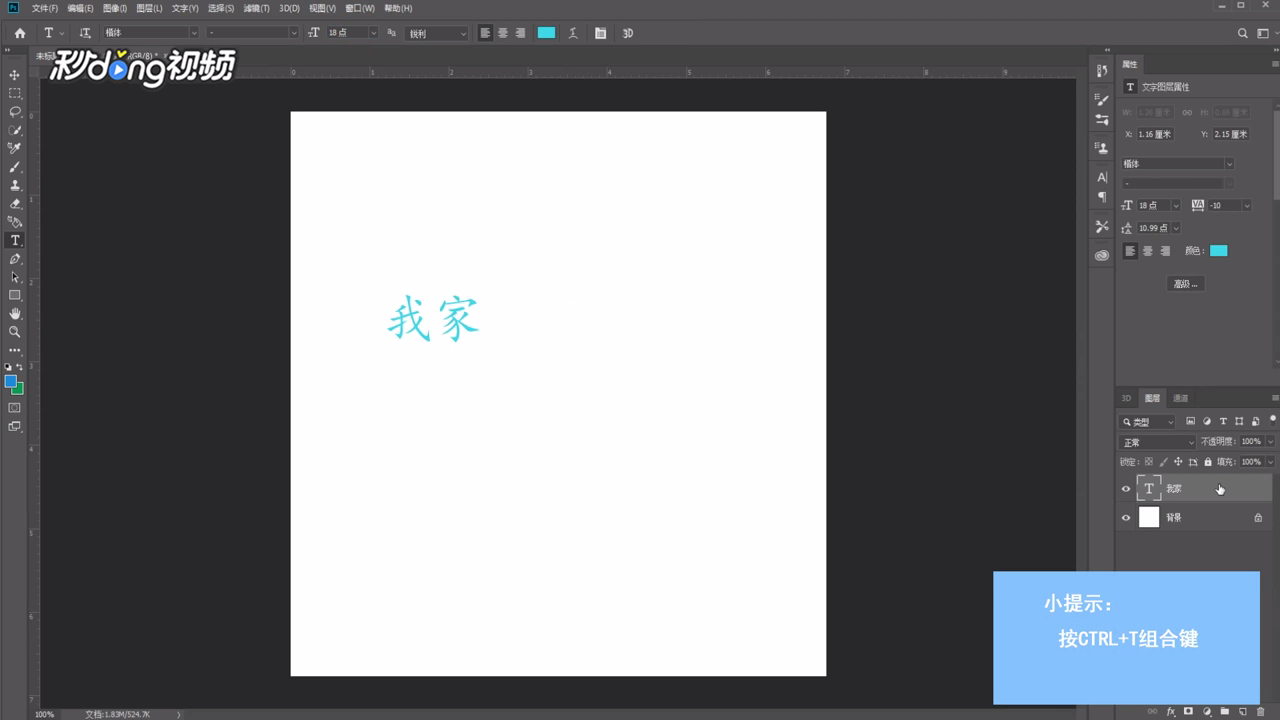This screenshot has width=1280, height=720.
Task: Pick the Hand tool
Action: click(x=14, y=311)
